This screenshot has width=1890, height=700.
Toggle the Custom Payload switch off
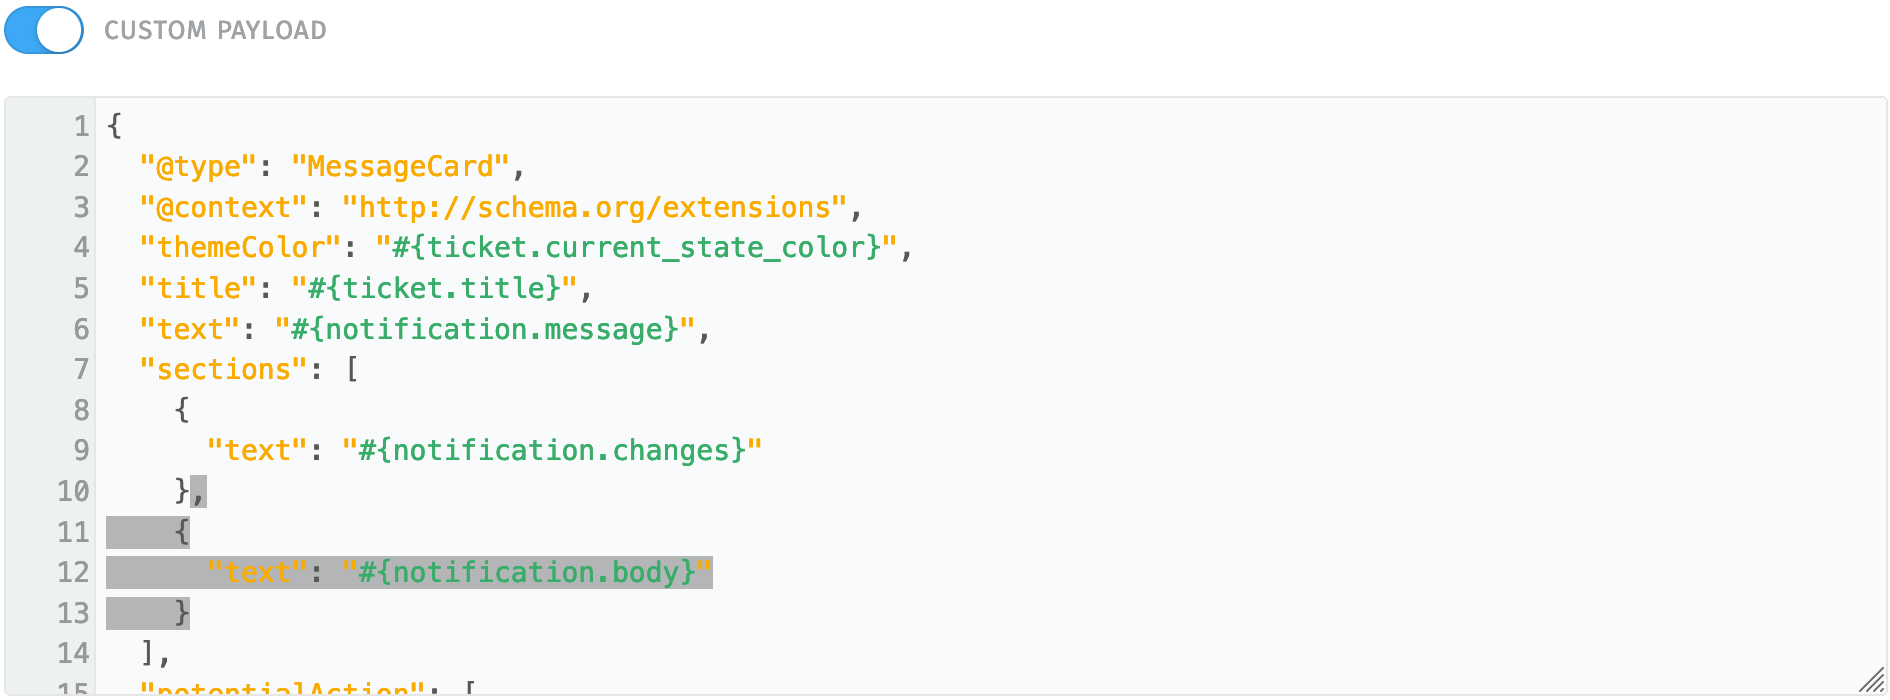pos(44,30)
